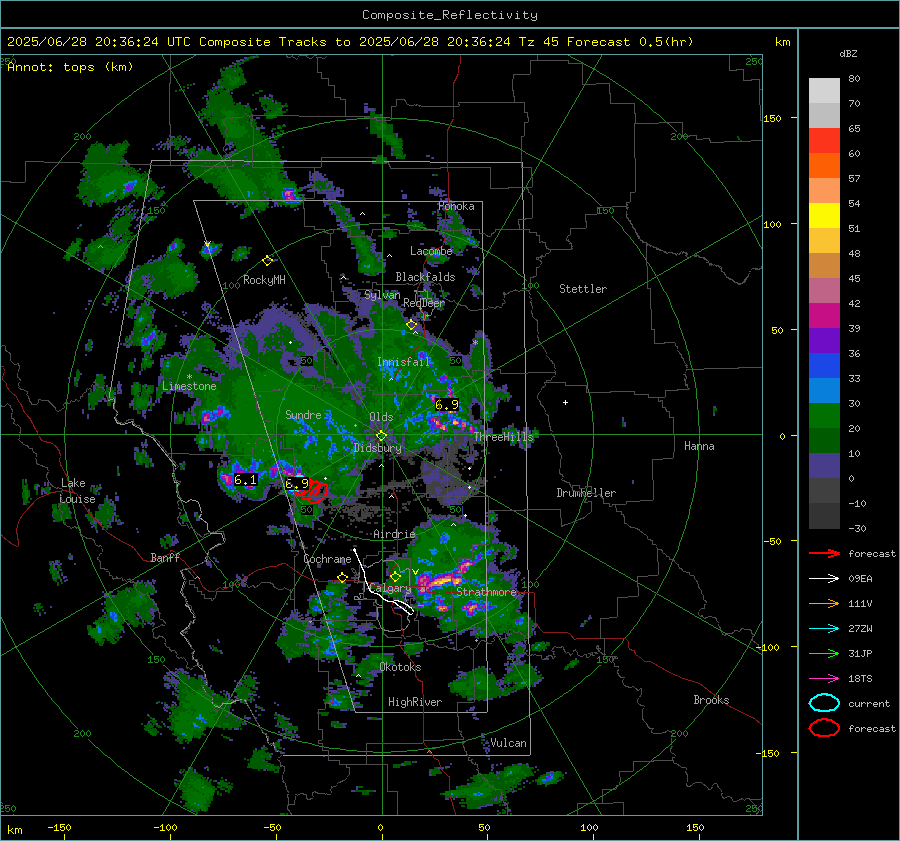Click the Blackfalds city label
The height and width of the screenshot is (841, 900).
(x=425, y=277)
